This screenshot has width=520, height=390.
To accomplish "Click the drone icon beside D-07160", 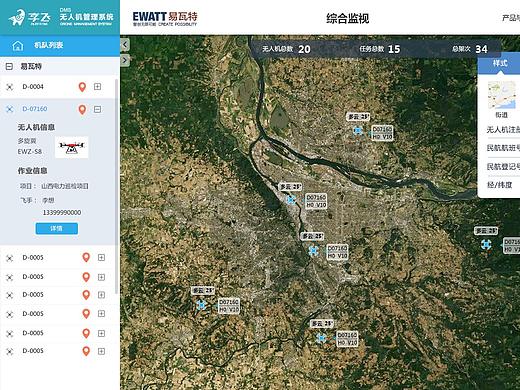I will pyautogui.click(x=10, y=109).
